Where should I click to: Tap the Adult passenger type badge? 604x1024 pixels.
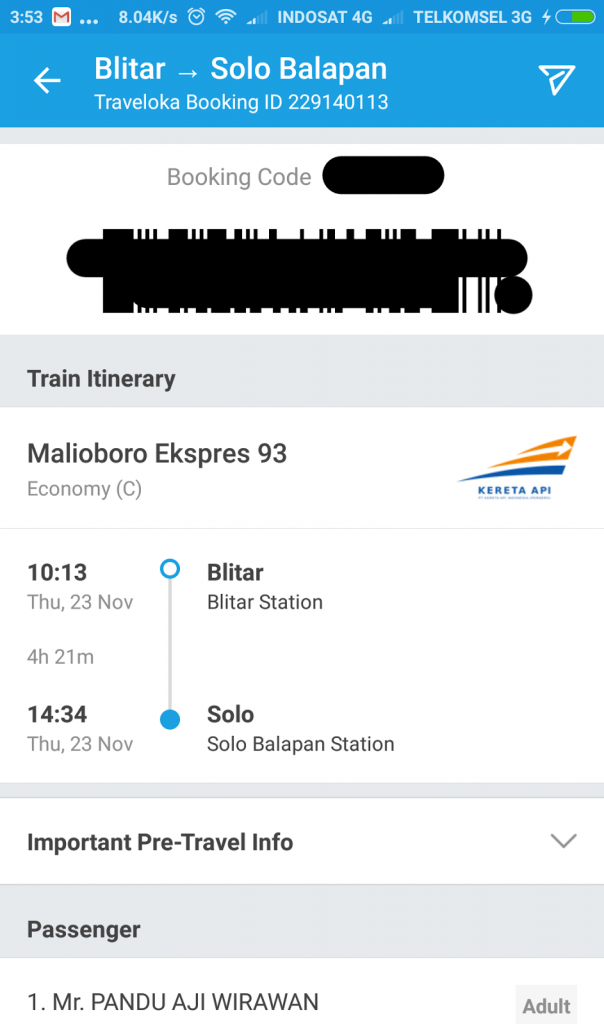click(546, 1005)
